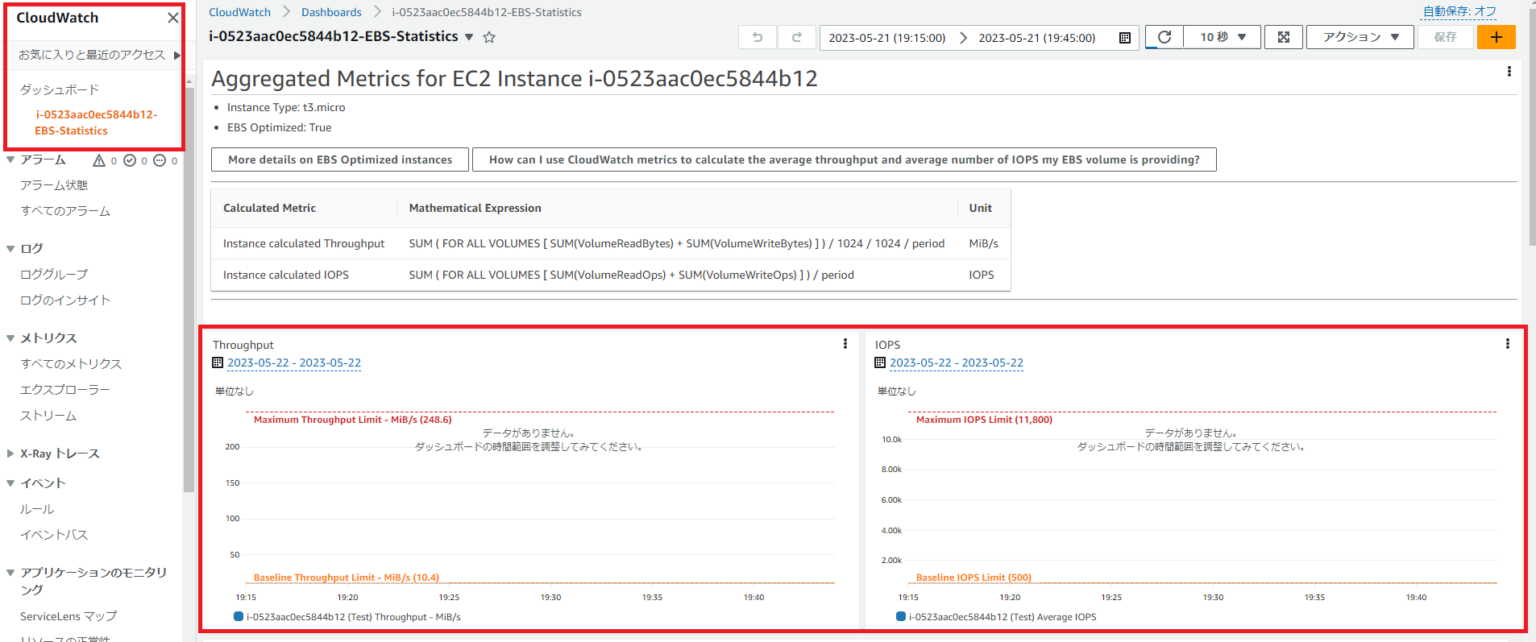Click the redo arrow icon
The width and height of the screenshot is (1536, 642).
(x=797, y=36)
